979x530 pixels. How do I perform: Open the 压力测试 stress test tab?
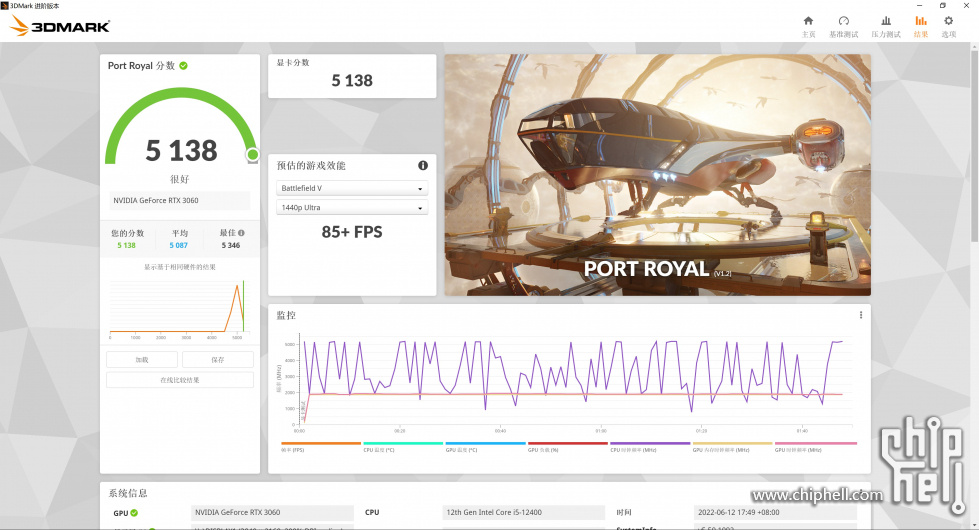click(885, 27)
